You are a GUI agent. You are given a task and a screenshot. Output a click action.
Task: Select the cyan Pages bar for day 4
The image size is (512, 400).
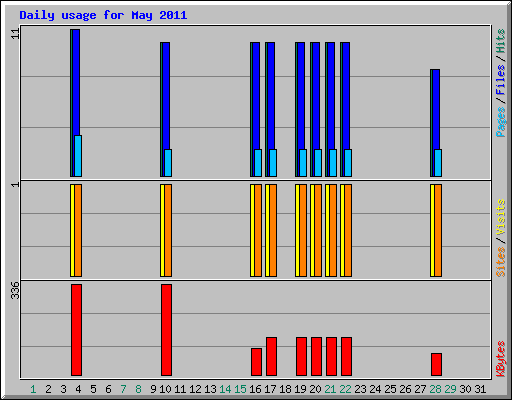tap(78, 156)
